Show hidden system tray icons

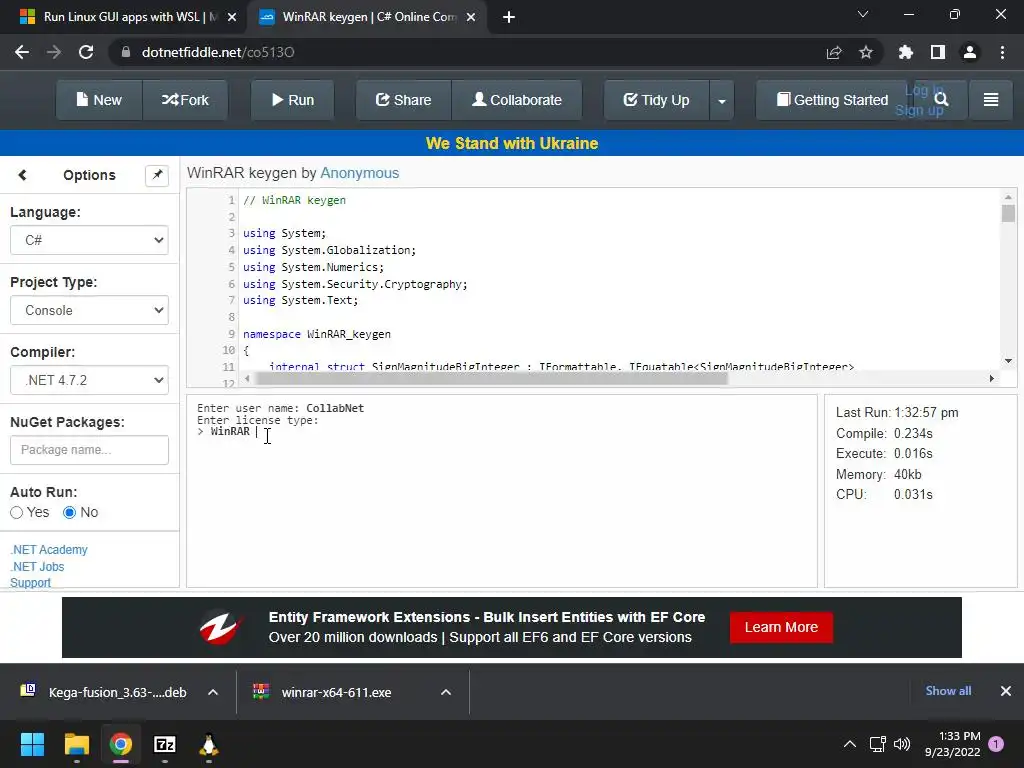coord(850,744)
